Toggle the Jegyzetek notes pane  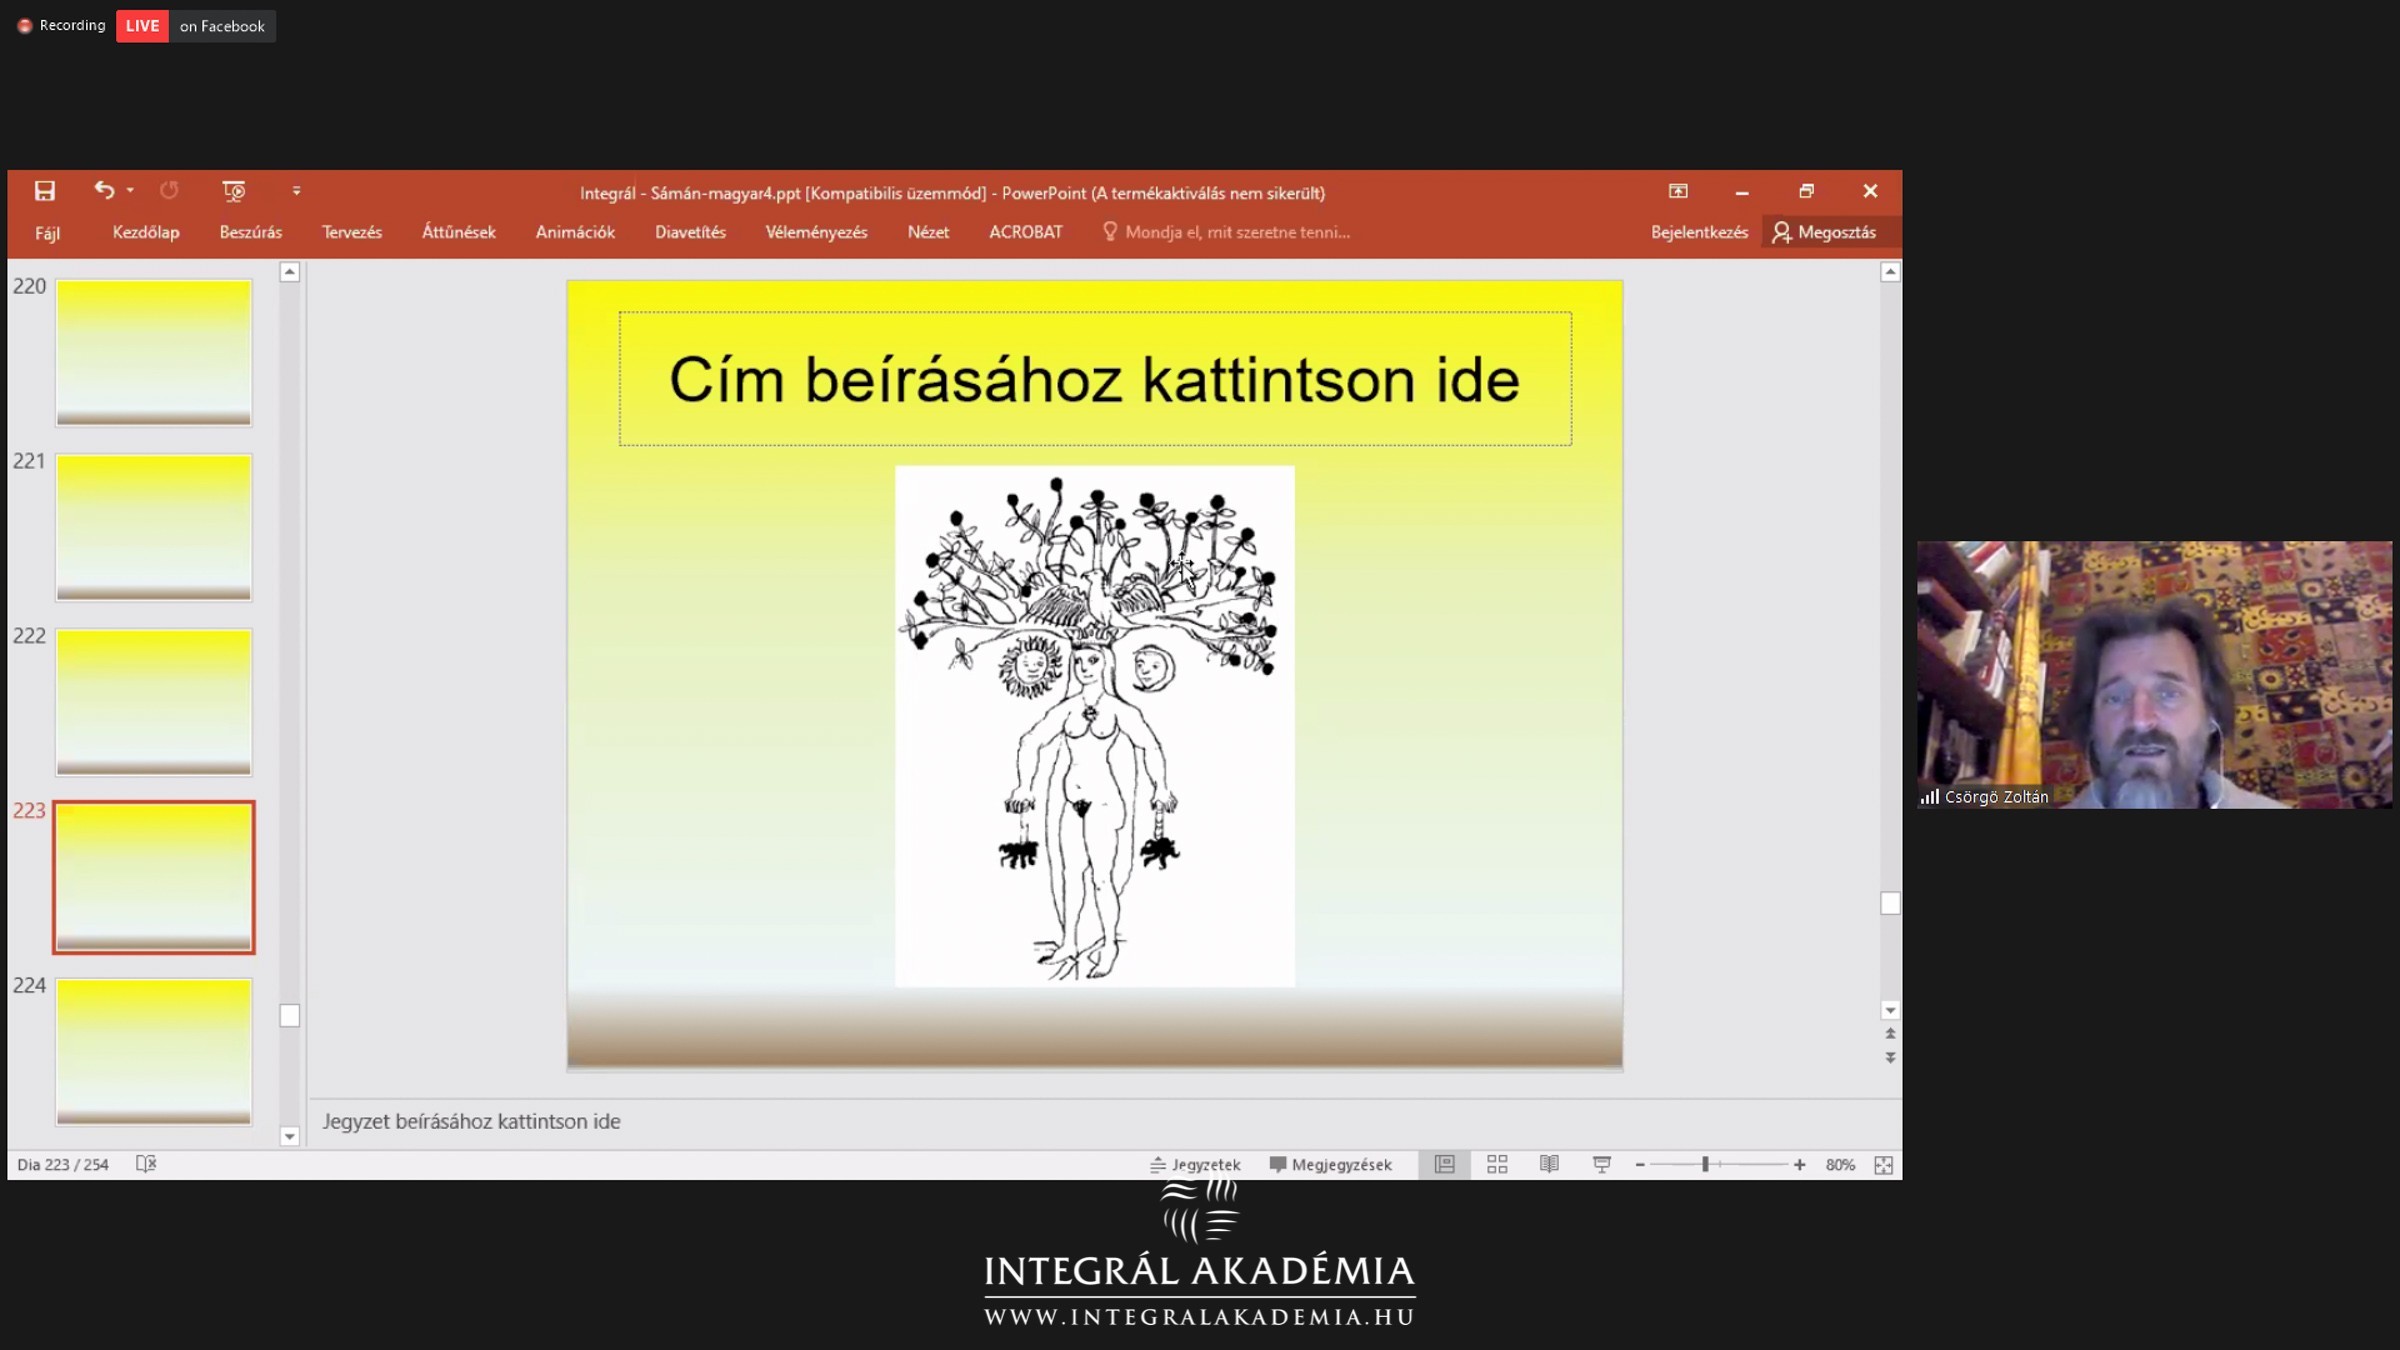1195,1164
